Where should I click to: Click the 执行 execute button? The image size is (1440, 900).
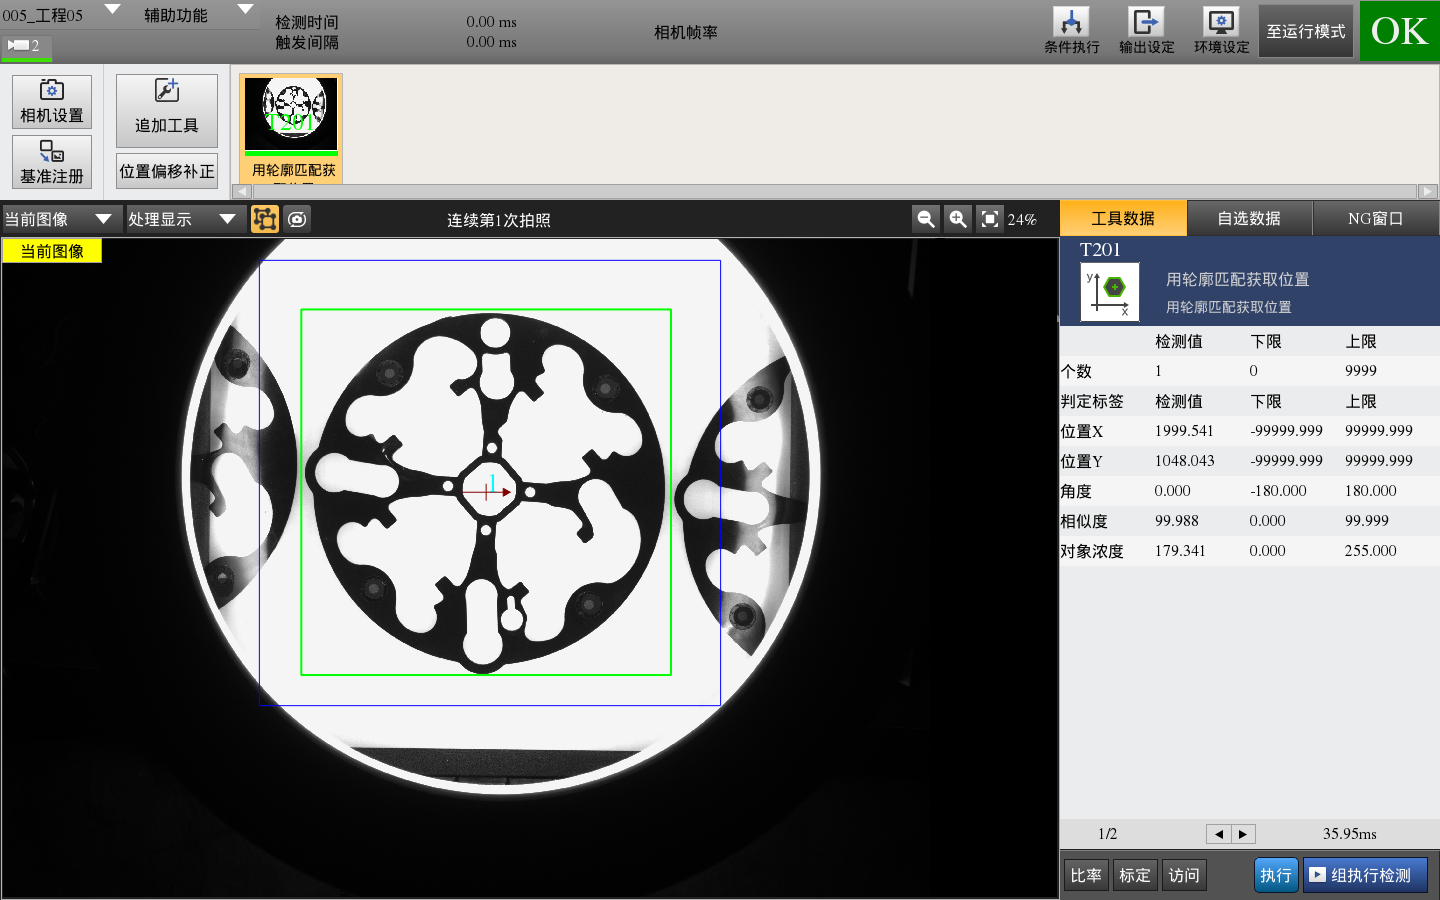(x=1275, y=875)
